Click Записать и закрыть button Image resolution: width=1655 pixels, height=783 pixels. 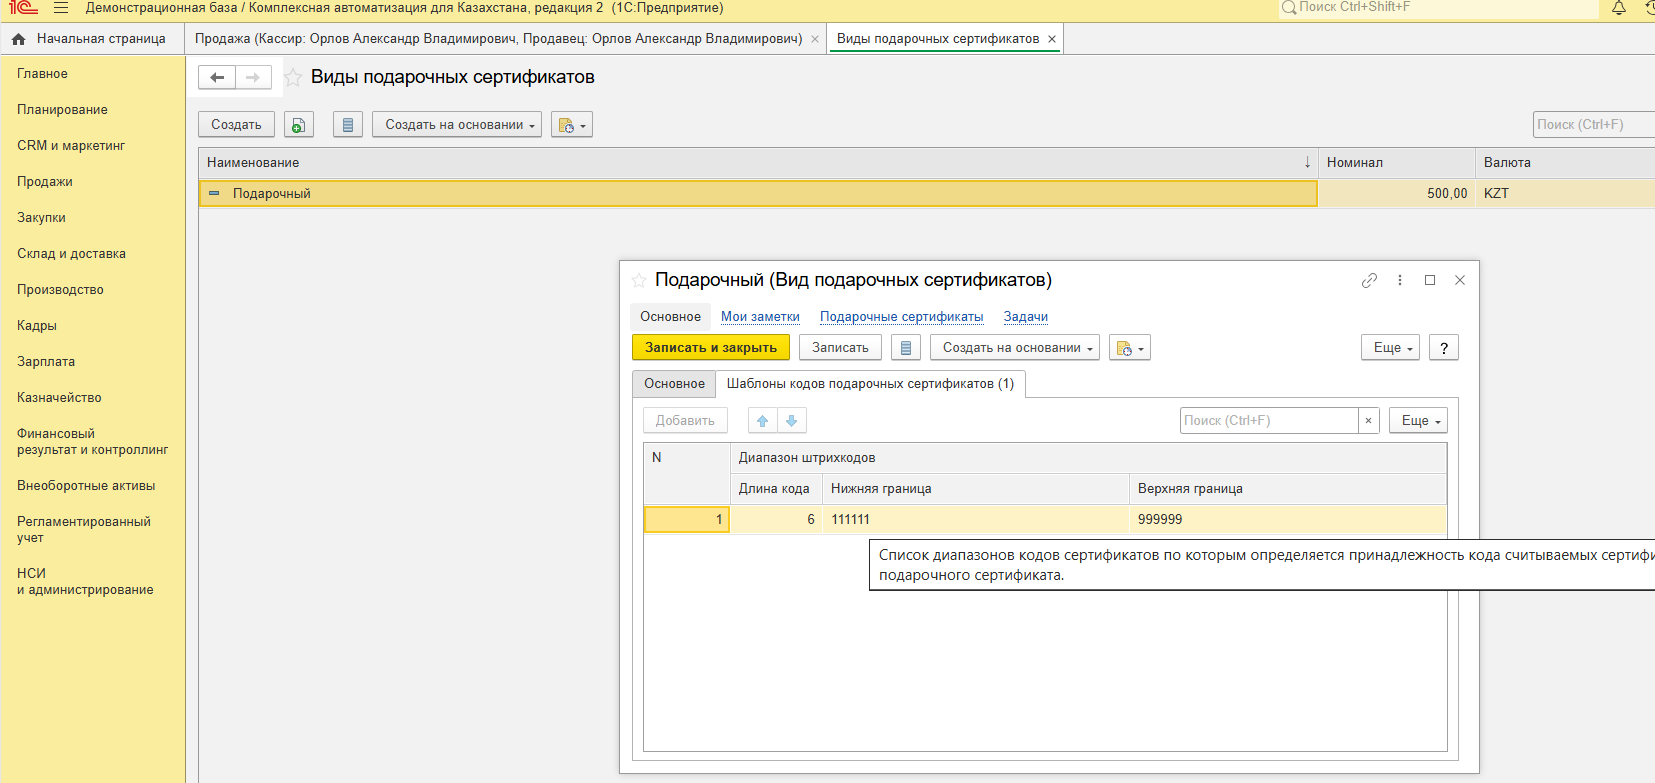click(710, 348)
